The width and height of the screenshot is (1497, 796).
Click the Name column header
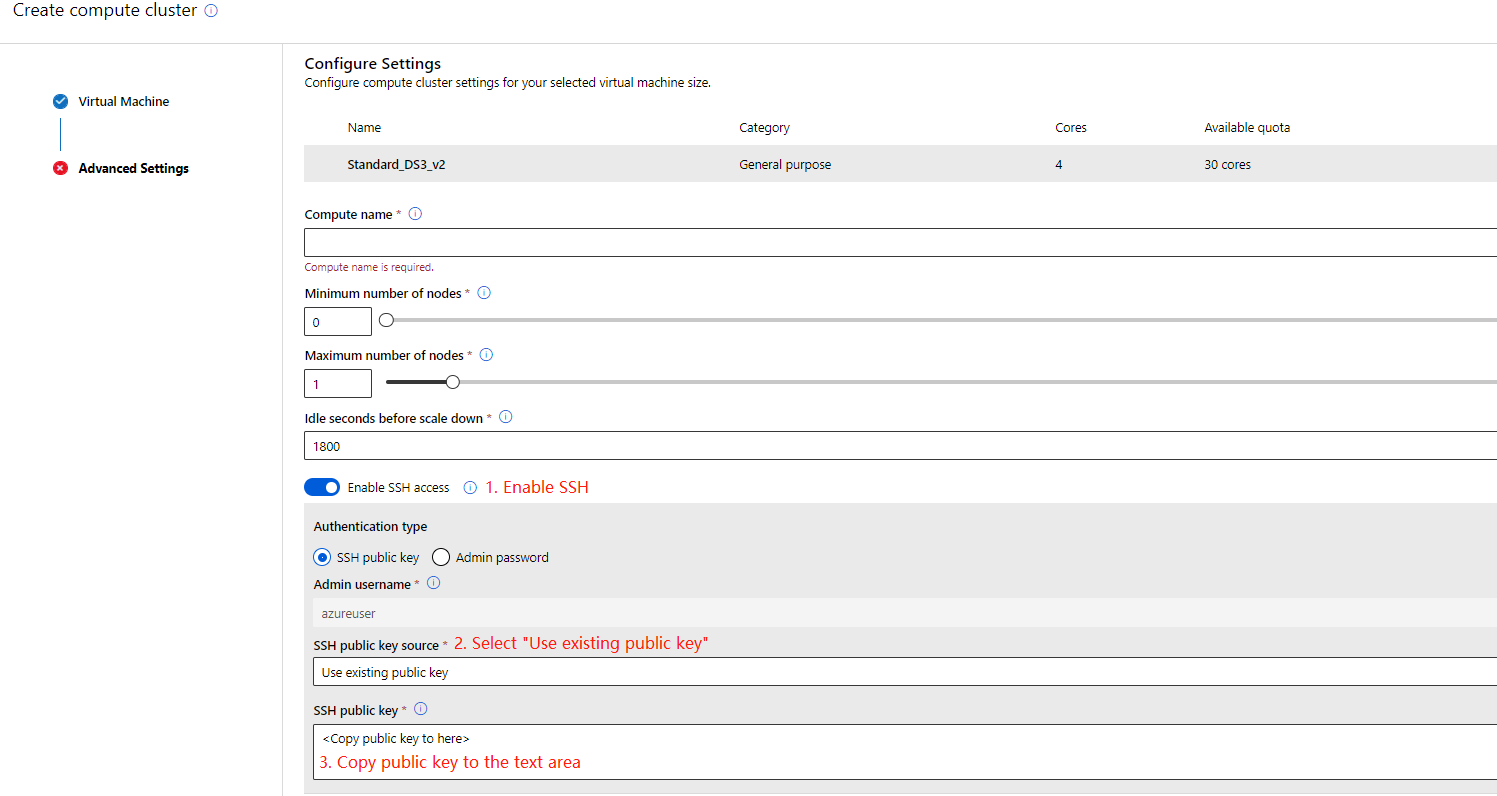click(364, 128)
